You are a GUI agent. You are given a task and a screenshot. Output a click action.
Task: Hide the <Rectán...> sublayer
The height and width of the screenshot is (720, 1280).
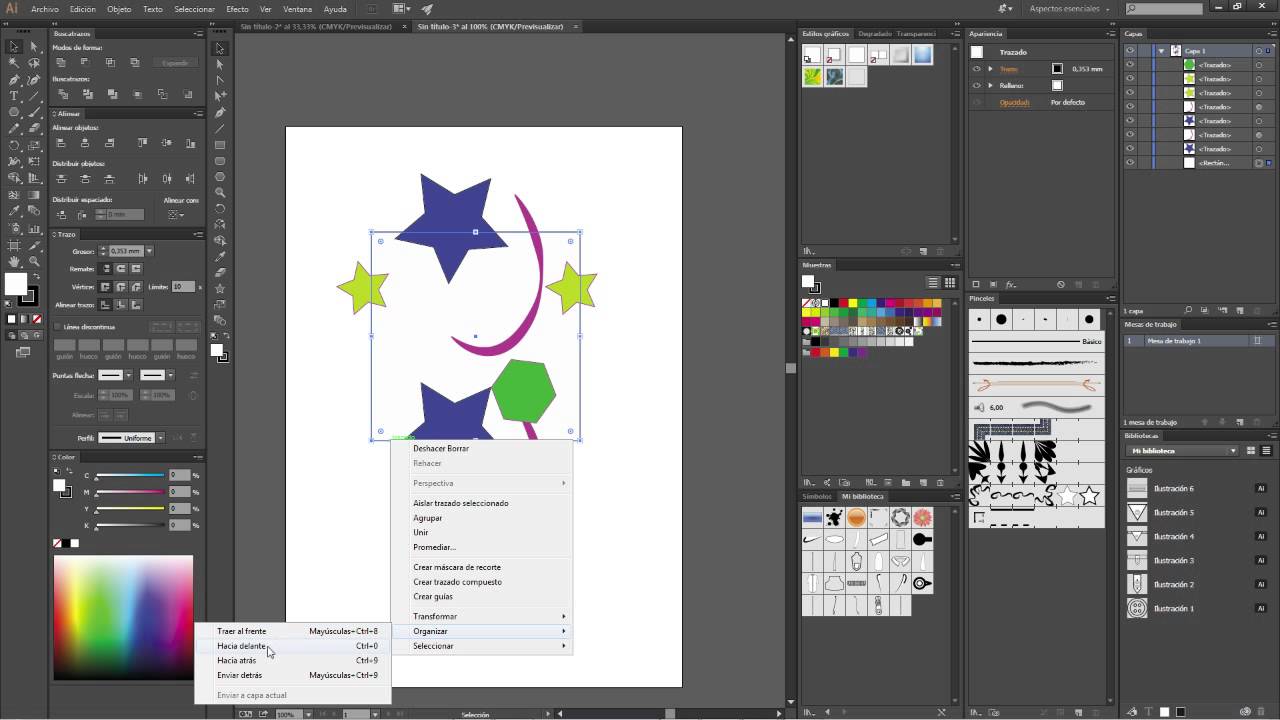1130,163
